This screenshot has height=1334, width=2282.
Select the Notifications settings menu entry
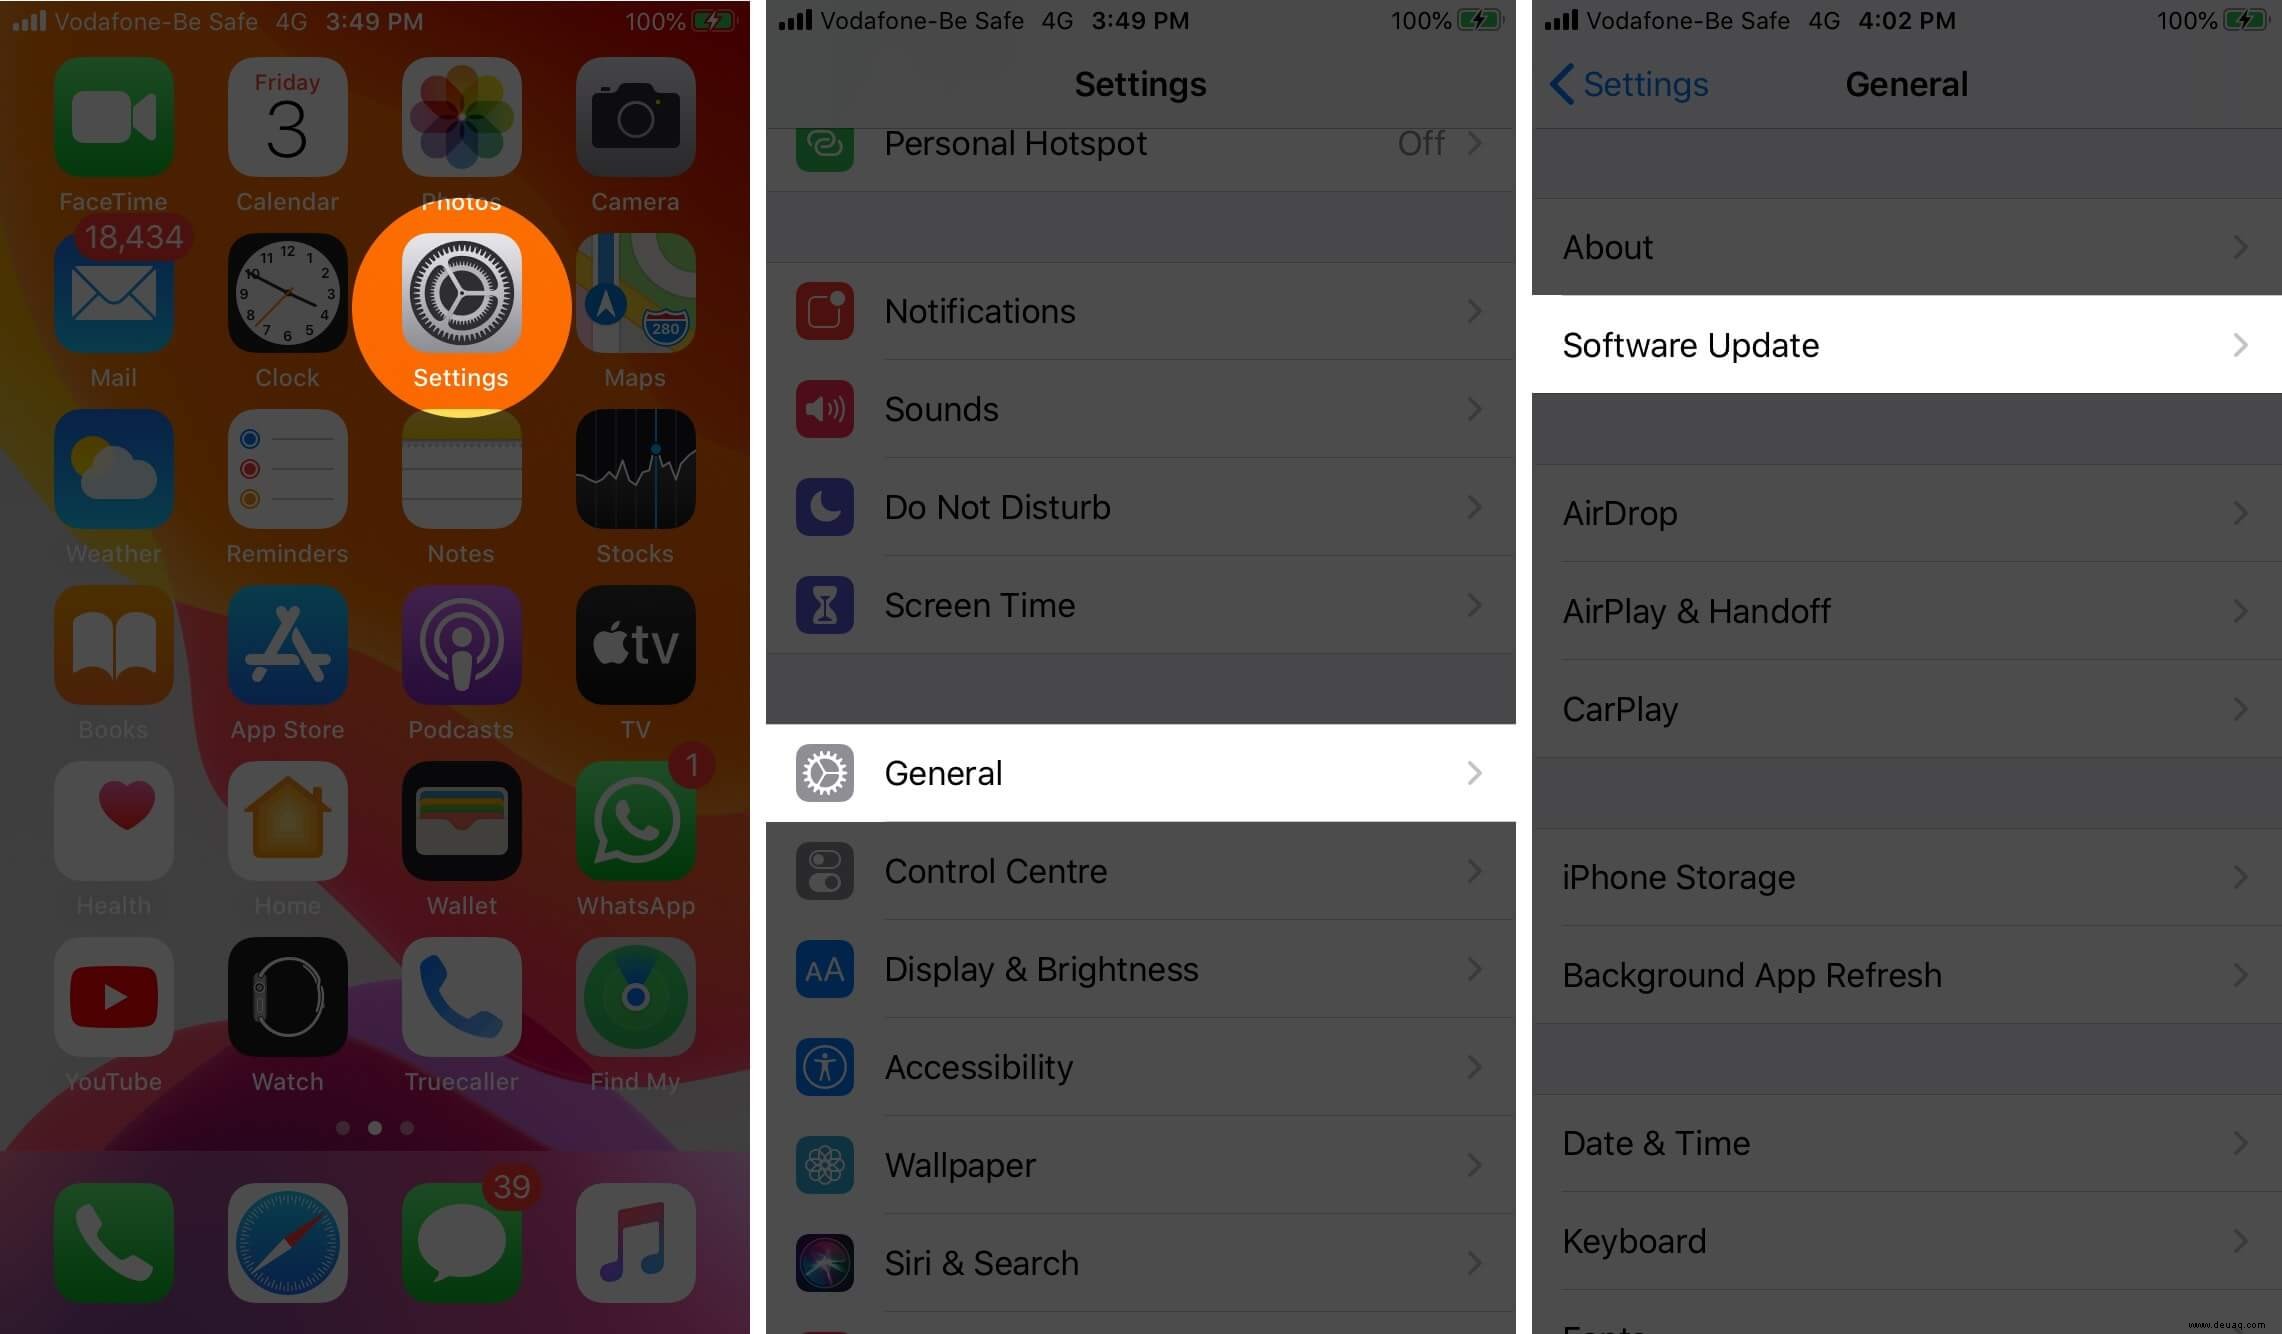pos(1140,311)
